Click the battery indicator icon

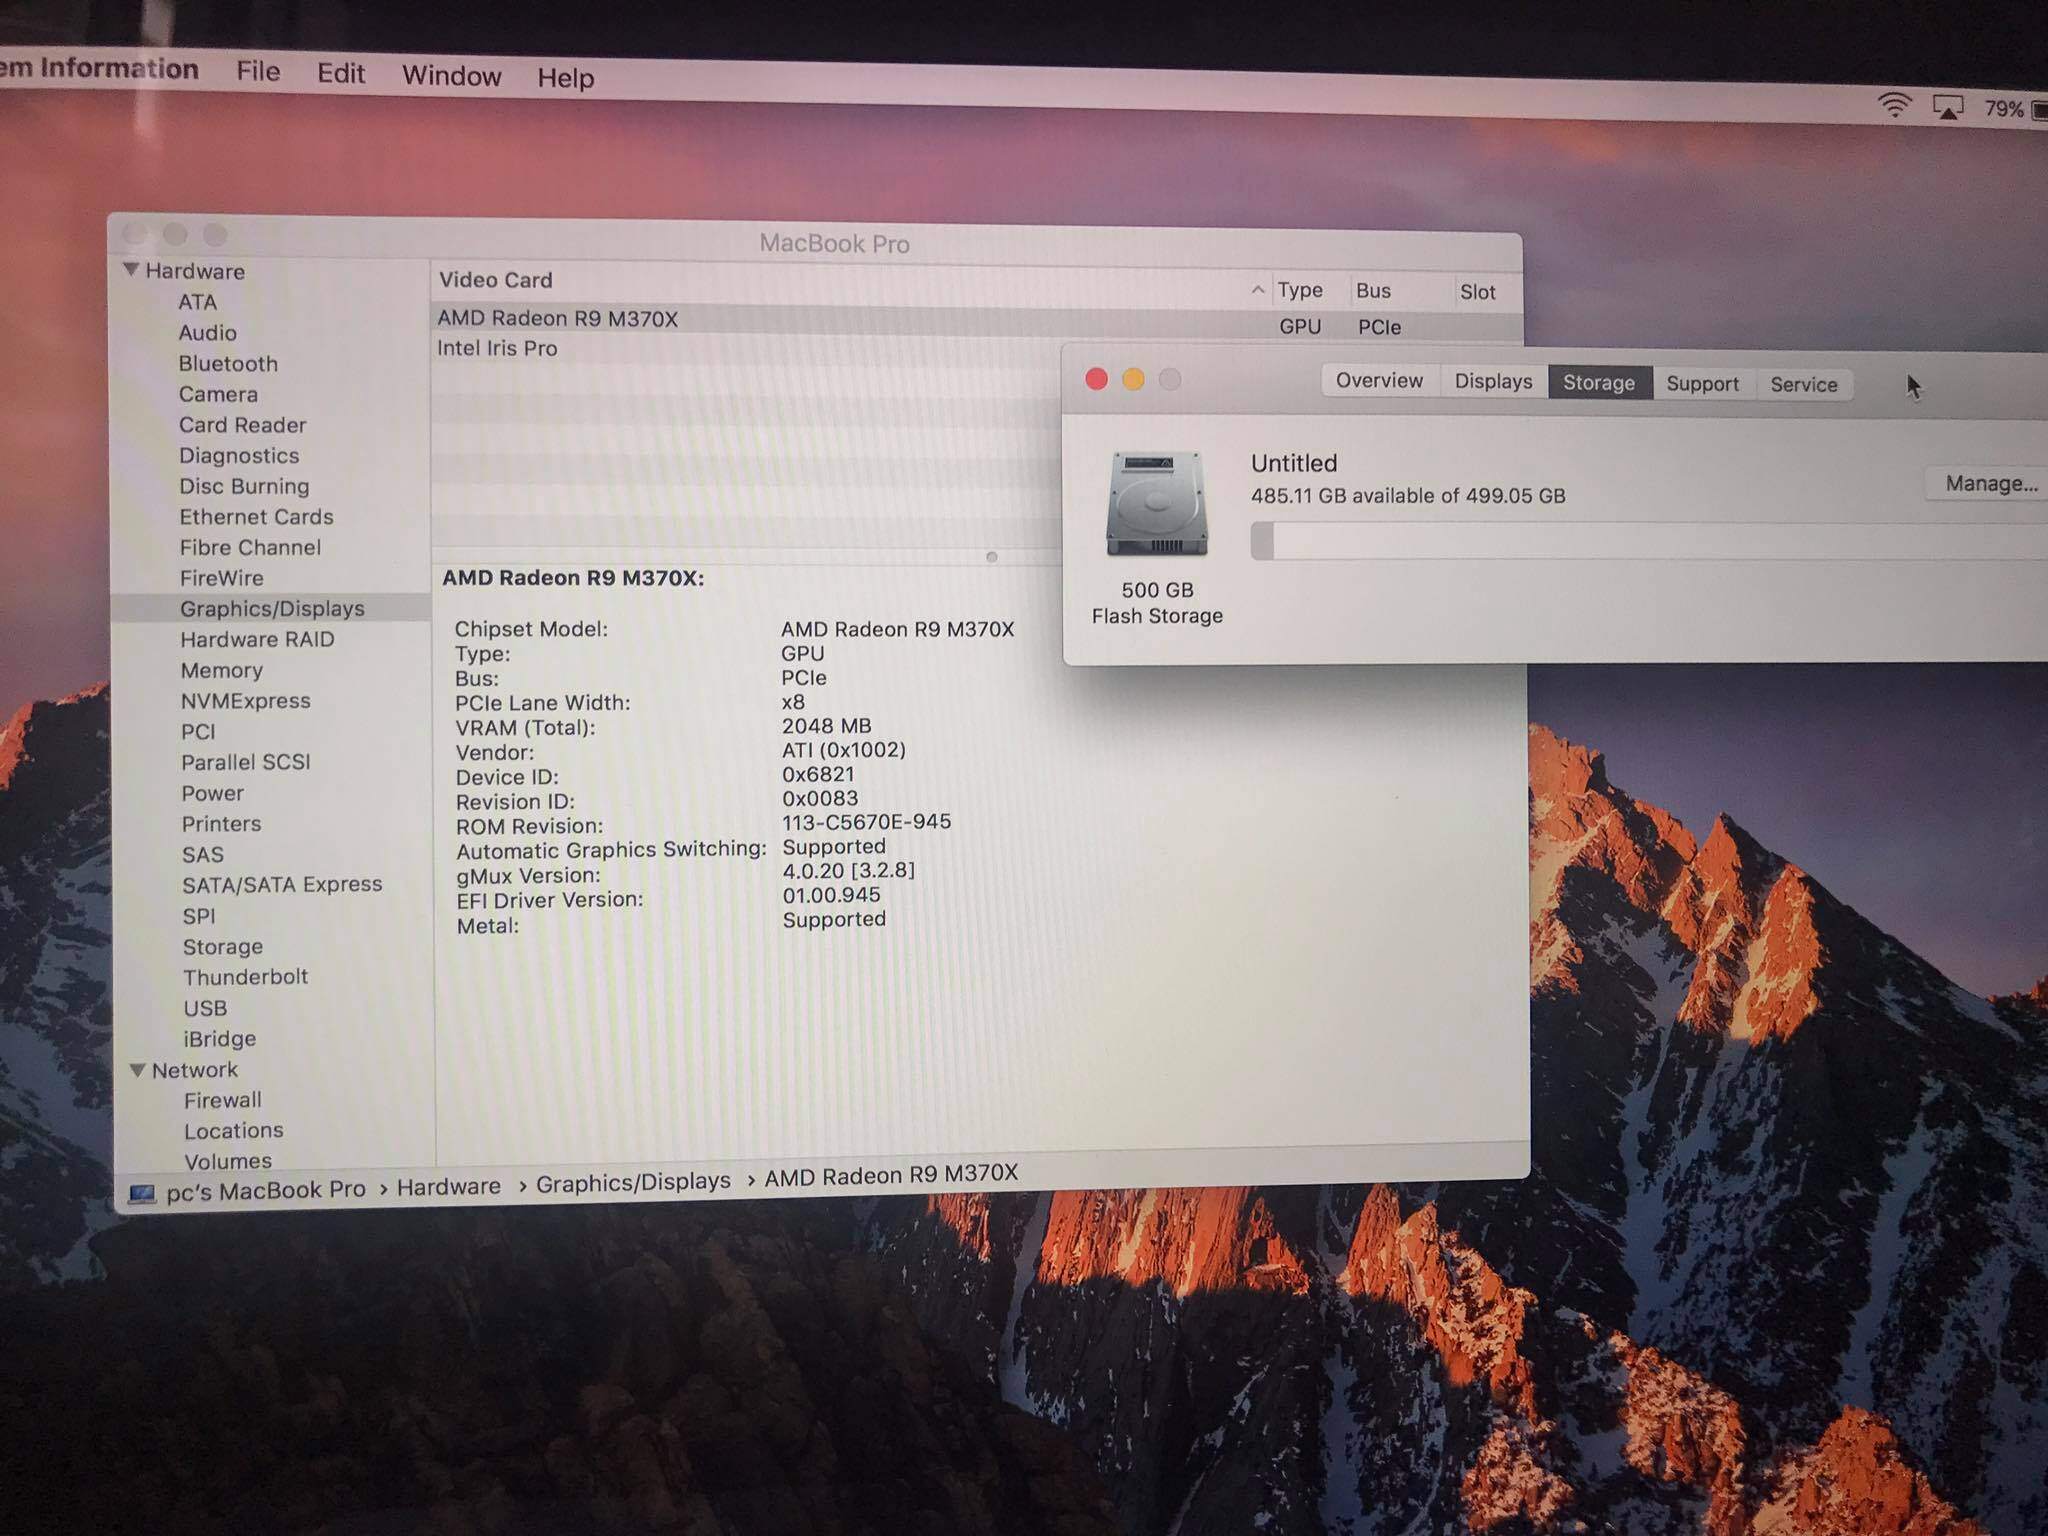[2039, 111]
